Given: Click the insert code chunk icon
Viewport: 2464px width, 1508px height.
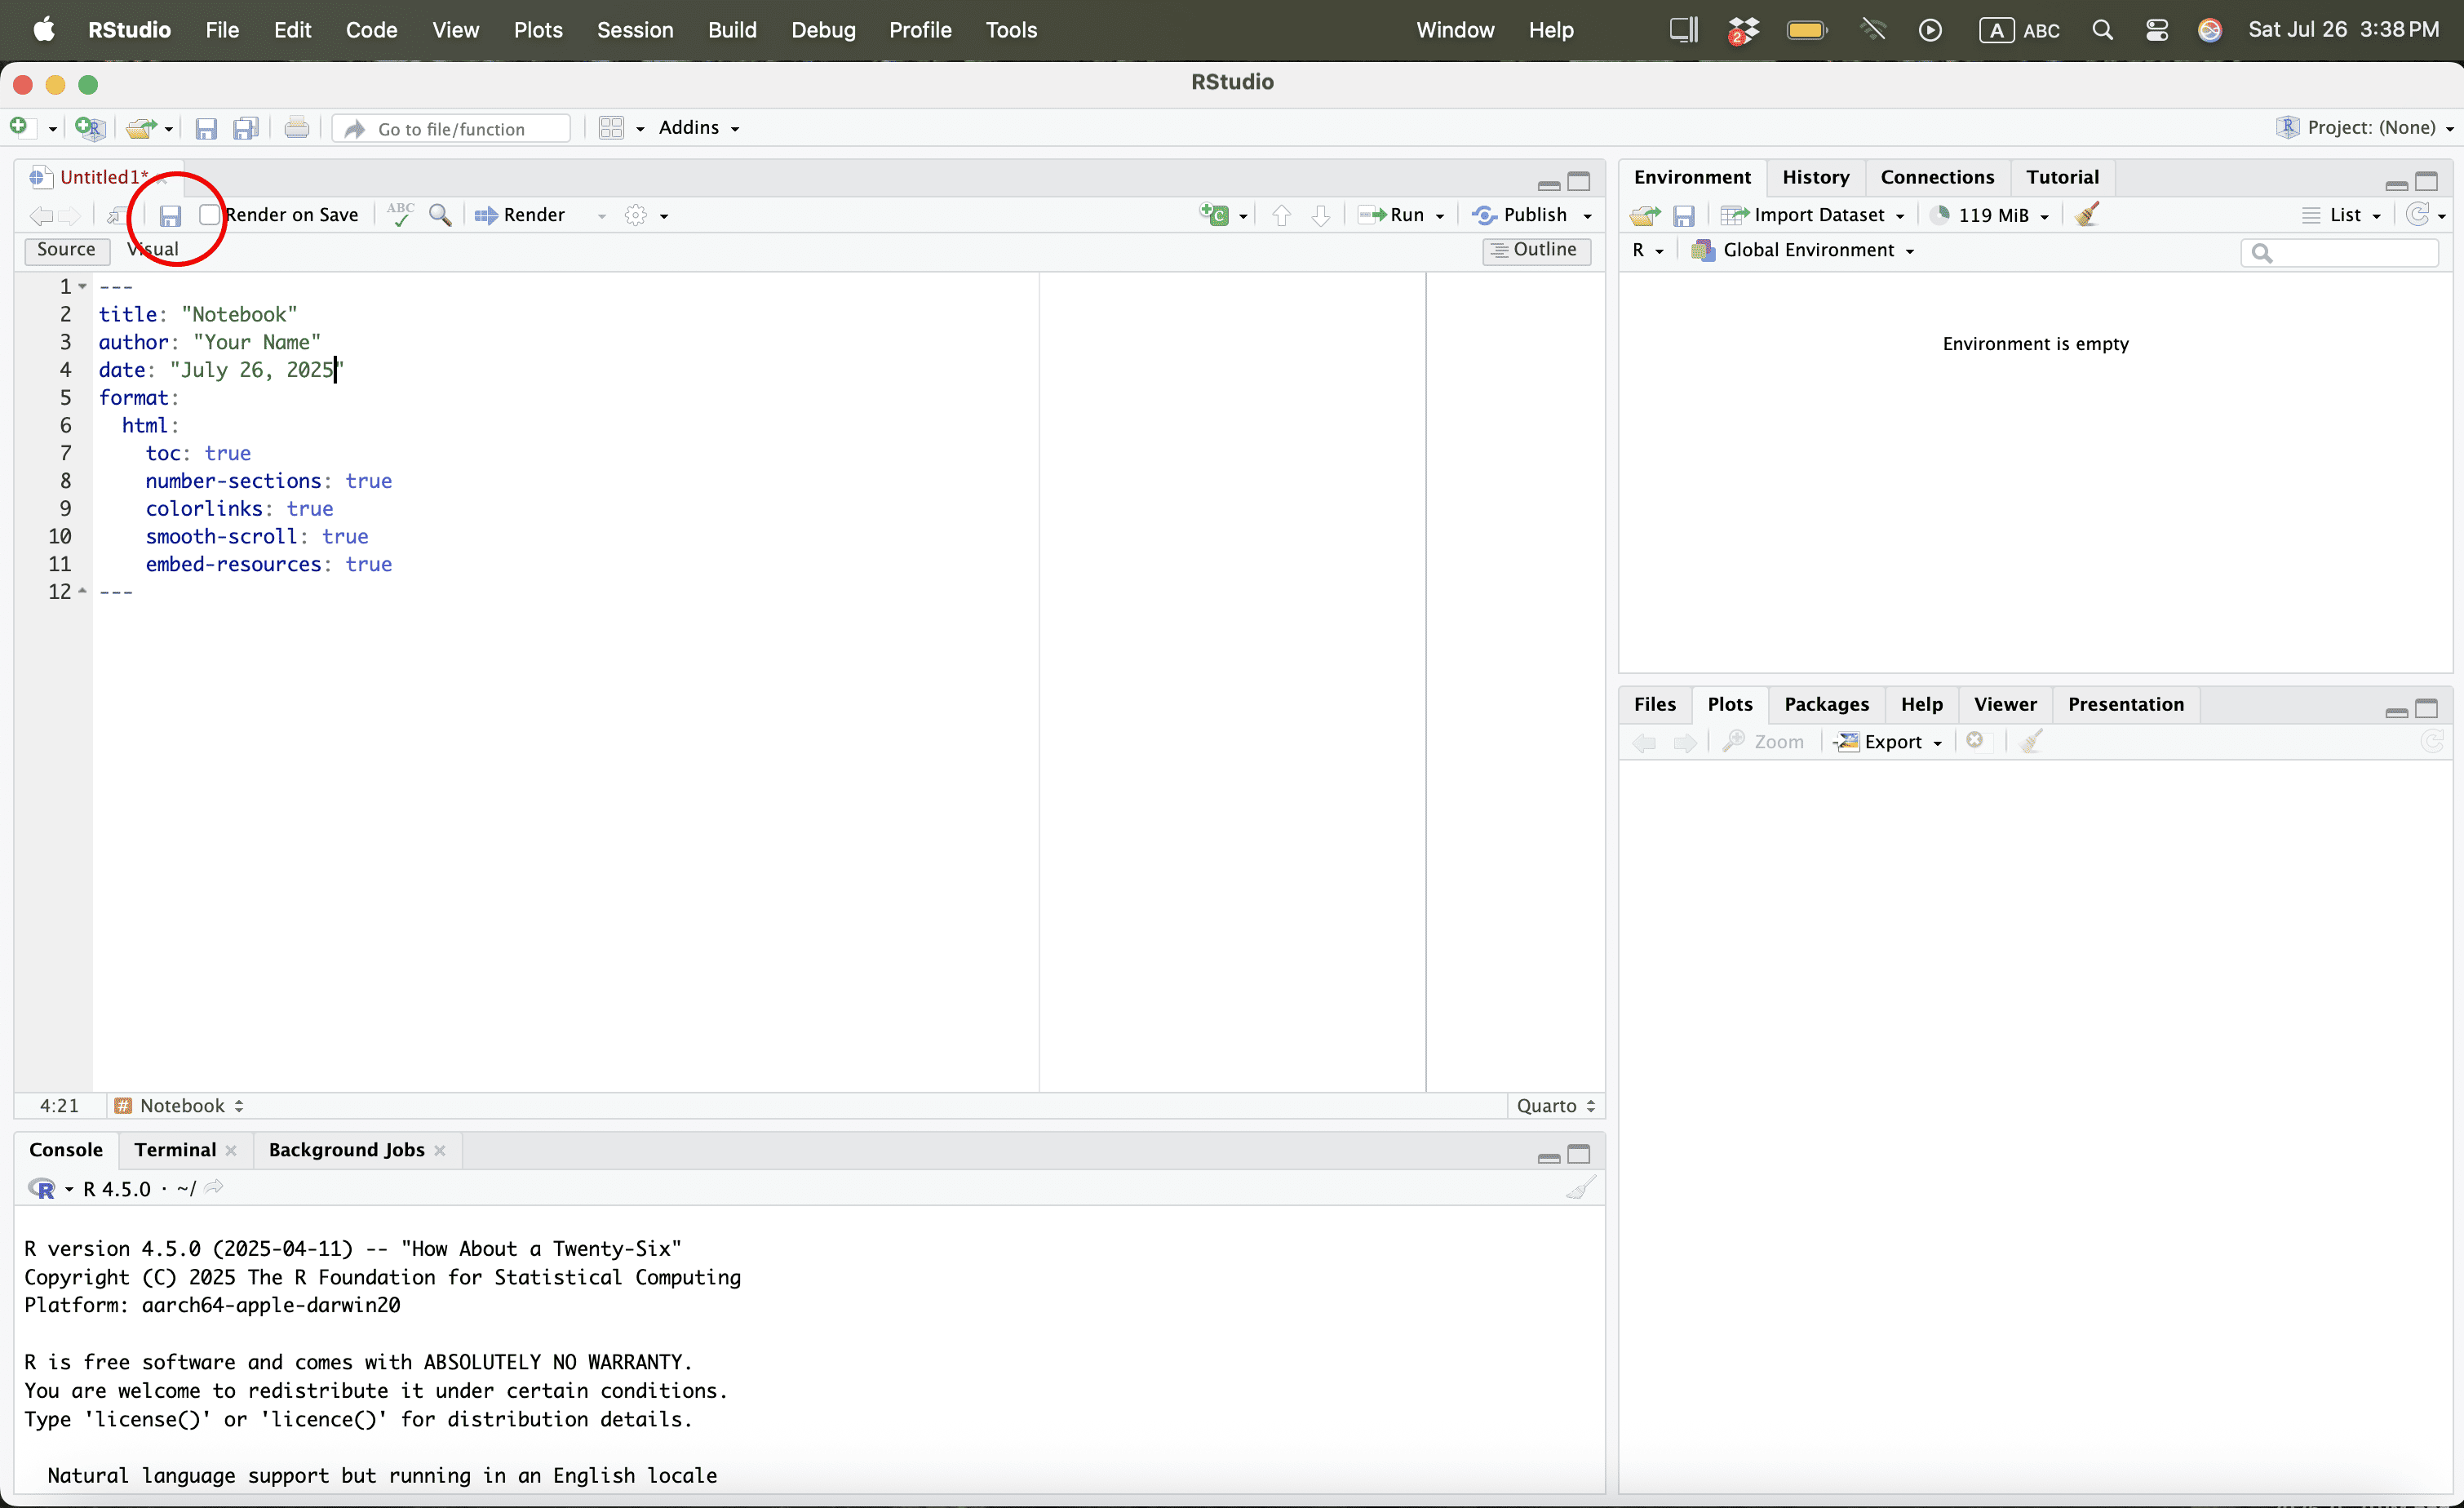Looking at the screenshot, I should pyautogui.click(x=1215, y=215).
